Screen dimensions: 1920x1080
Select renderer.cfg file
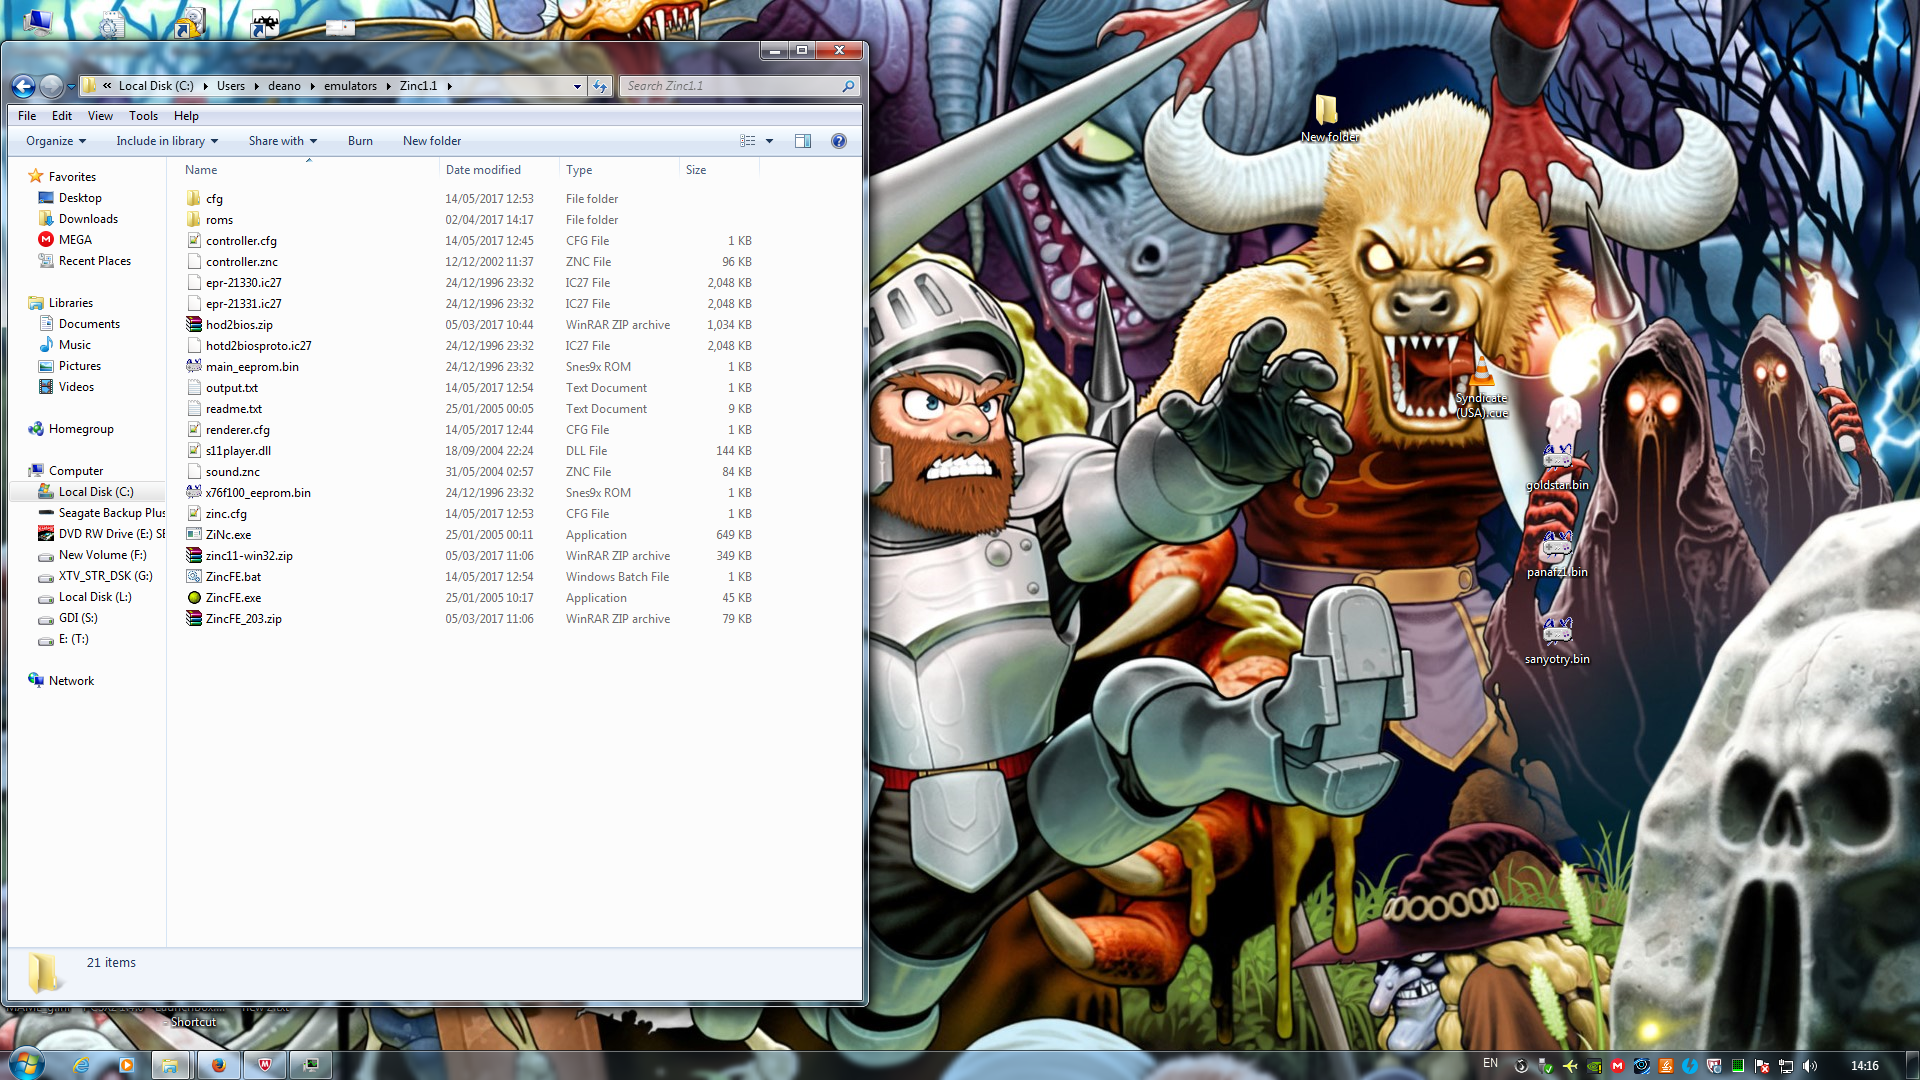[238, 430]
